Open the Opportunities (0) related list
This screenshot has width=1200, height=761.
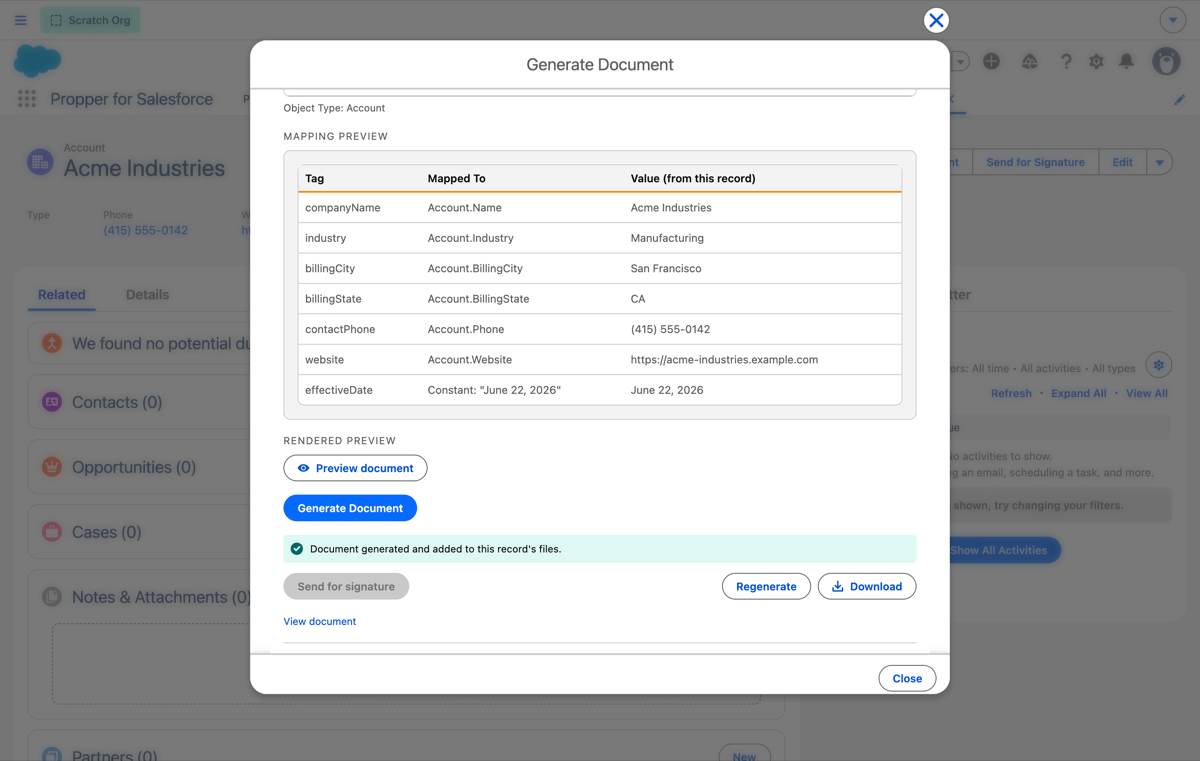[x=134, y=467]
